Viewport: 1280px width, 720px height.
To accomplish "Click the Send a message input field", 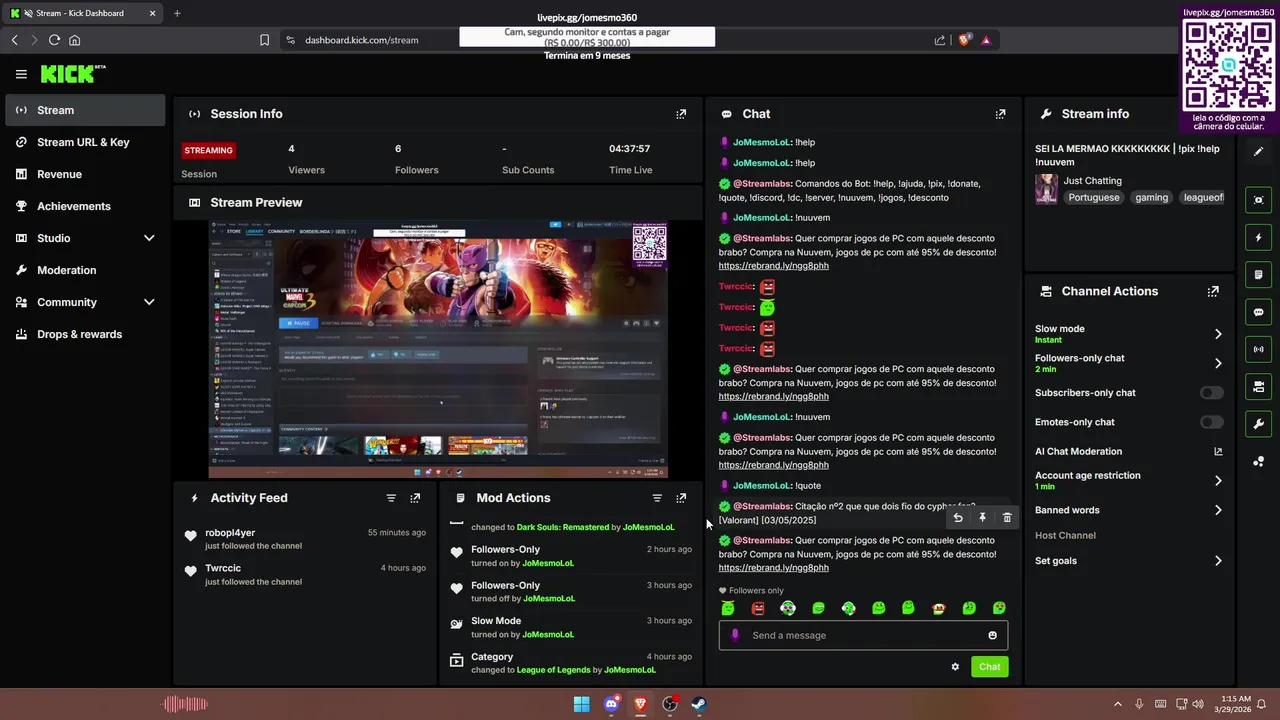I will [863, 635].
